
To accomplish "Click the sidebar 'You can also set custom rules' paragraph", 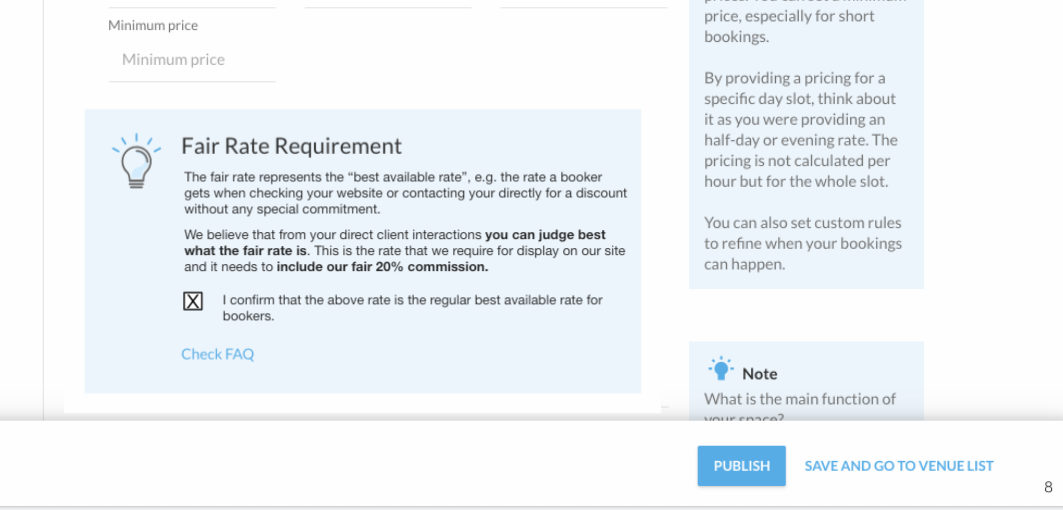I will (x=803, y=243).
